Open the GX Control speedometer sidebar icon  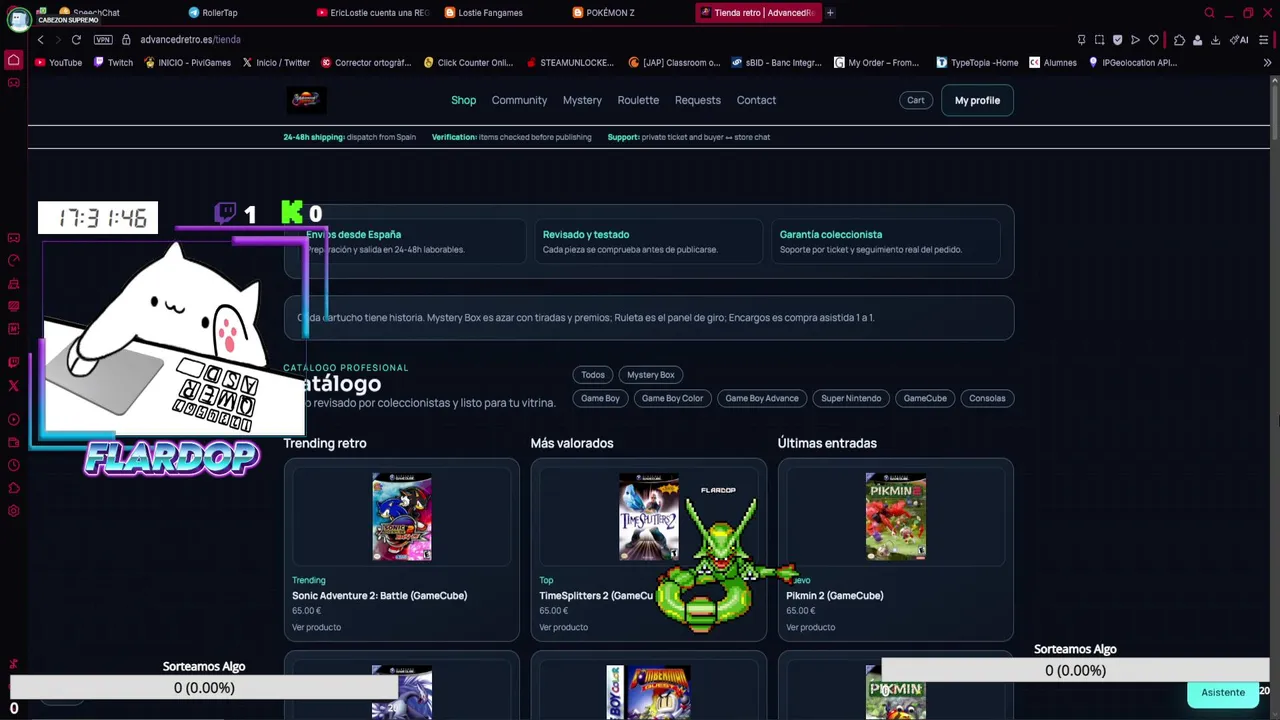[x=14, y=260]
